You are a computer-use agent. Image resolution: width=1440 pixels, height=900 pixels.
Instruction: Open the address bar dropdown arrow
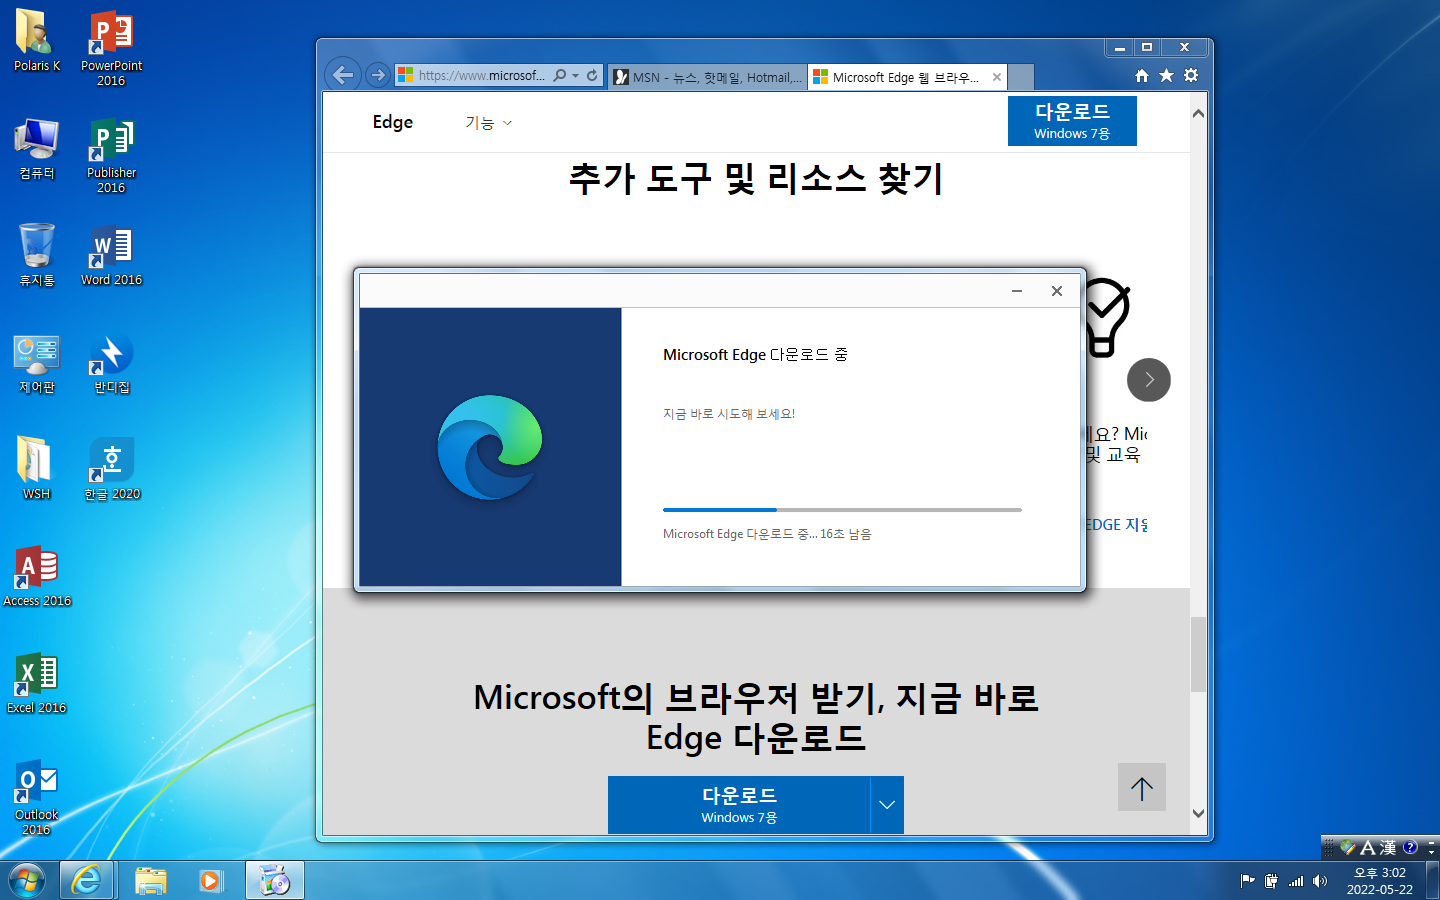pyautogui.click(x=575, y=75)
